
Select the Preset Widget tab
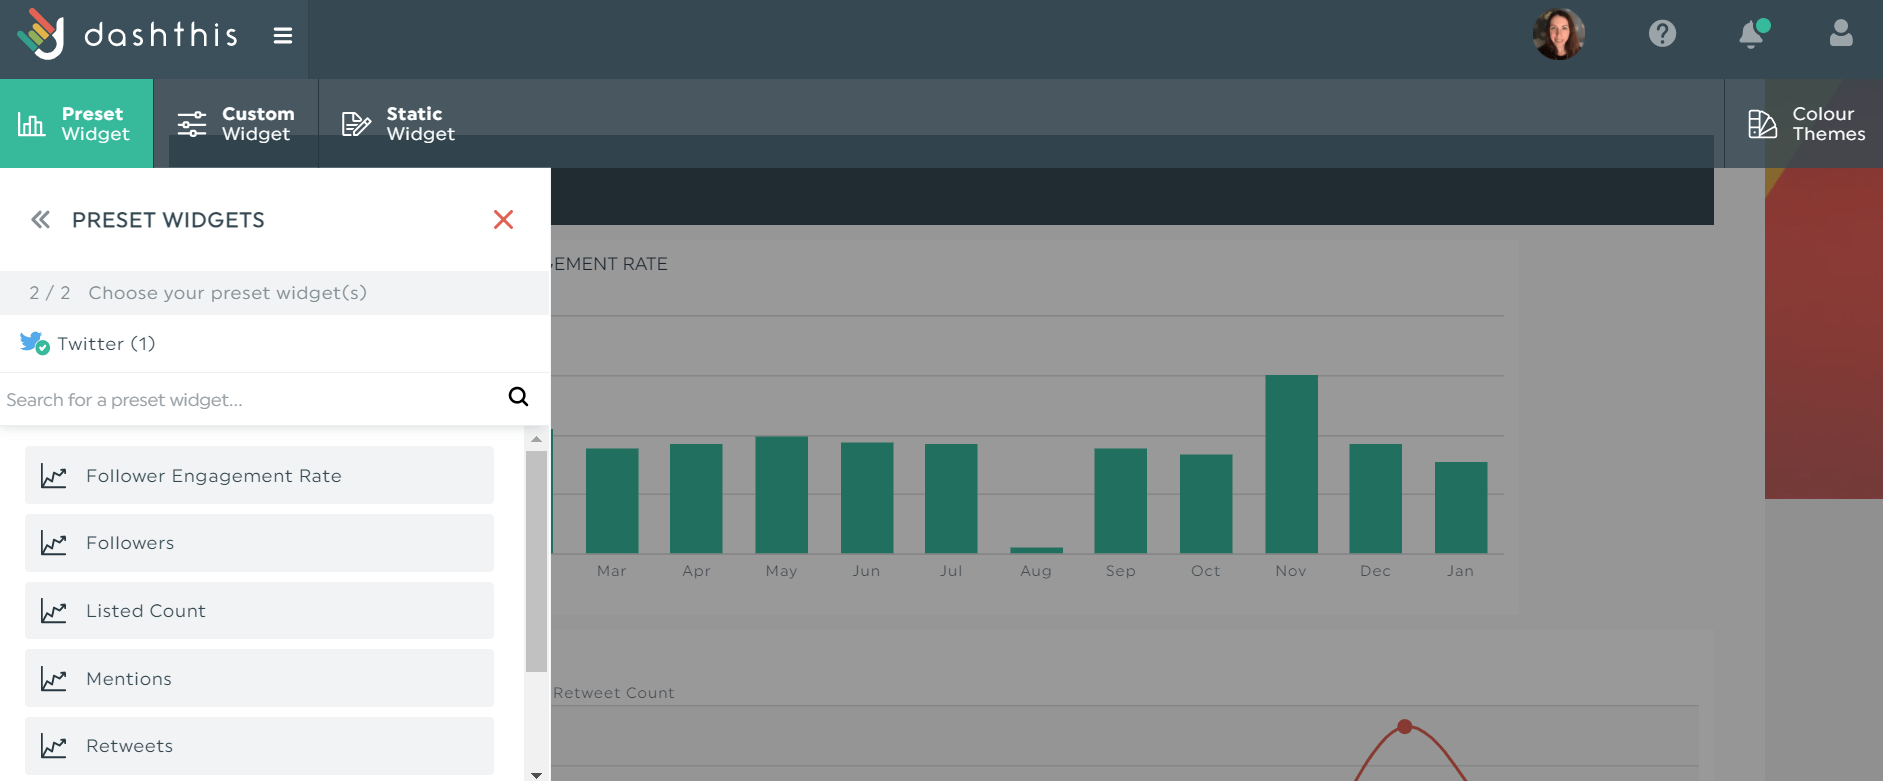click(x=76, y=123)
